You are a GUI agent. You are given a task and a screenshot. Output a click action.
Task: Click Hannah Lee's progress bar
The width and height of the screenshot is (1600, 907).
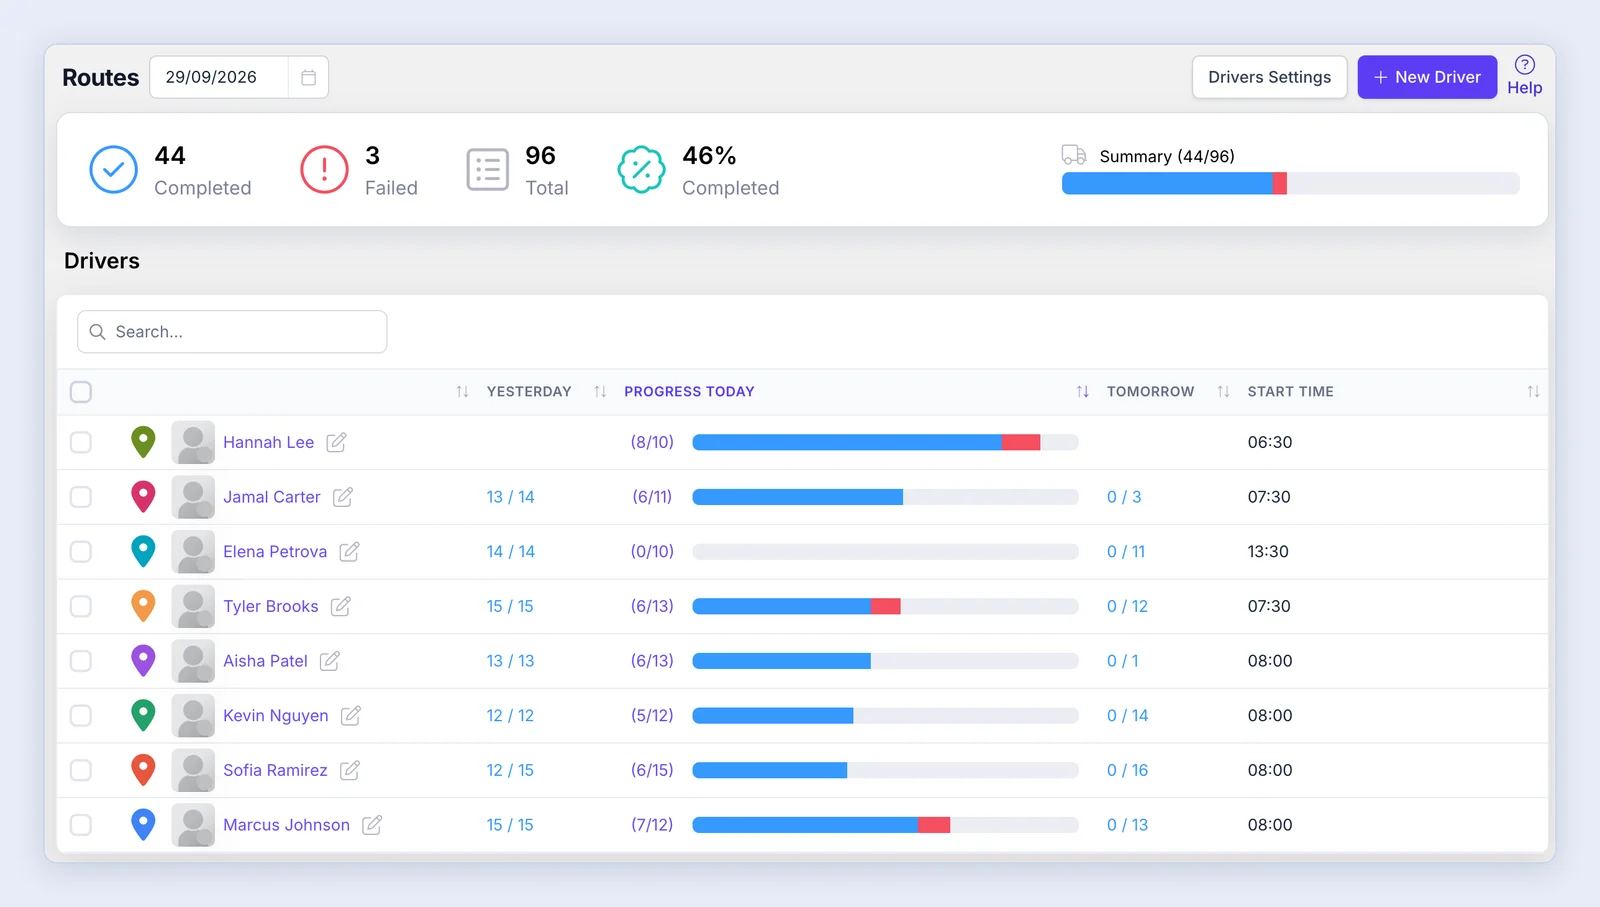[885, 442]
